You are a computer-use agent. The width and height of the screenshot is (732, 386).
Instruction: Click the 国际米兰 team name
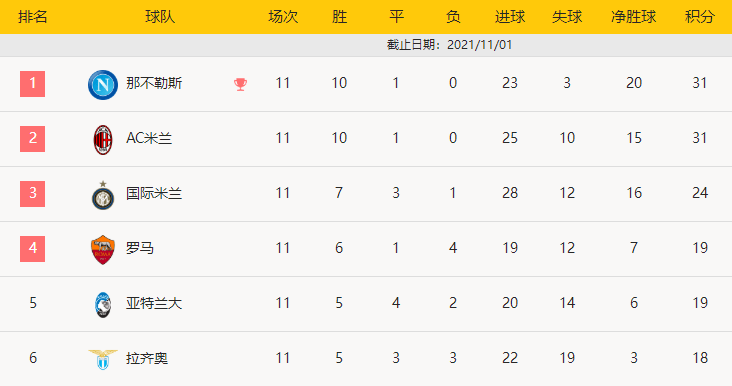(x=154, y=193)
